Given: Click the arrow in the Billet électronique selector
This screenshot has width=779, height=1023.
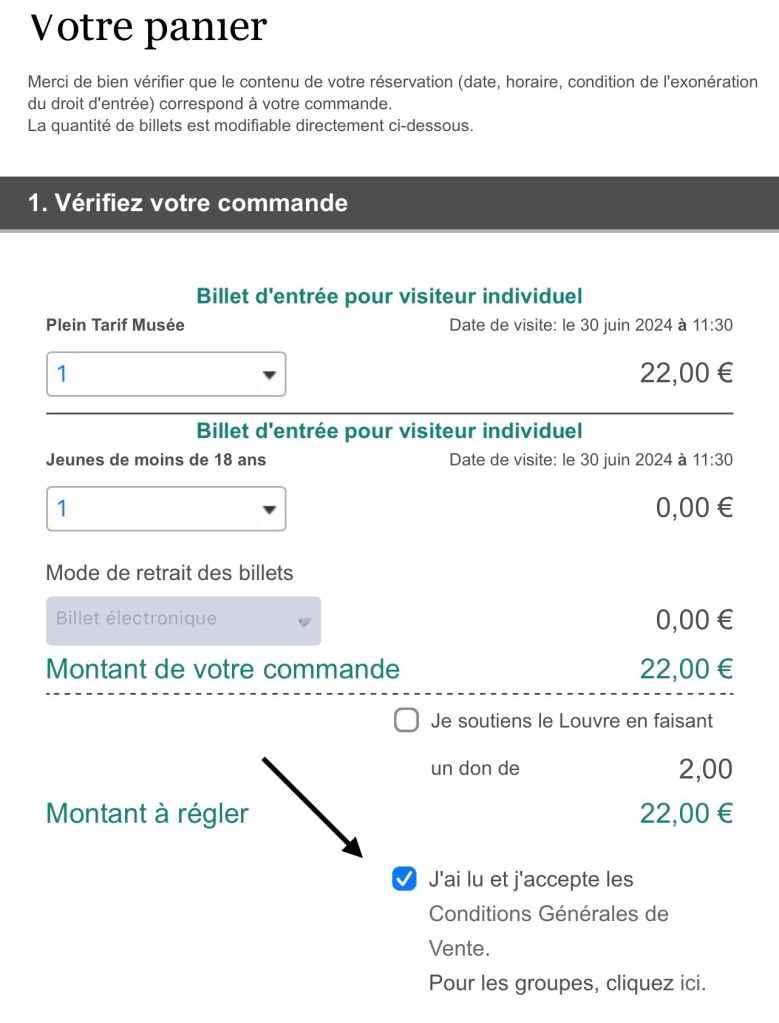Looking at the screenshot, I should point(304,622).
